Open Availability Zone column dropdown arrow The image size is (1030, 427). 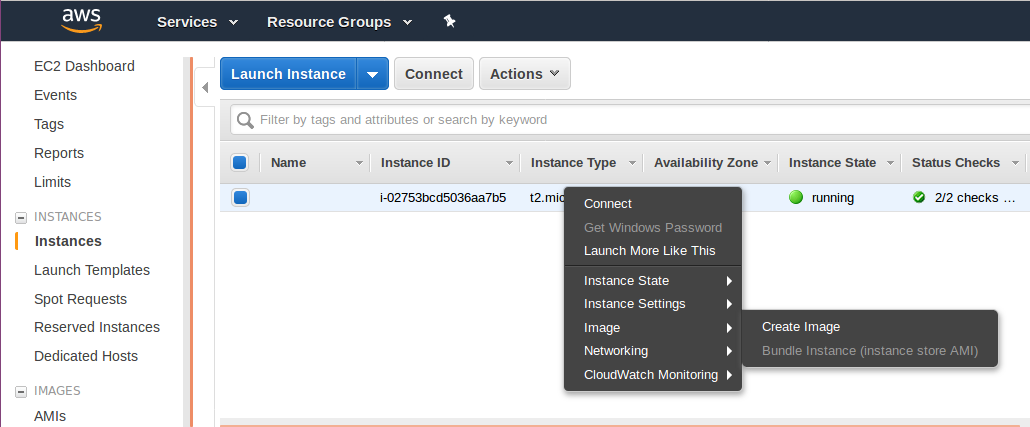coord(767,163)
